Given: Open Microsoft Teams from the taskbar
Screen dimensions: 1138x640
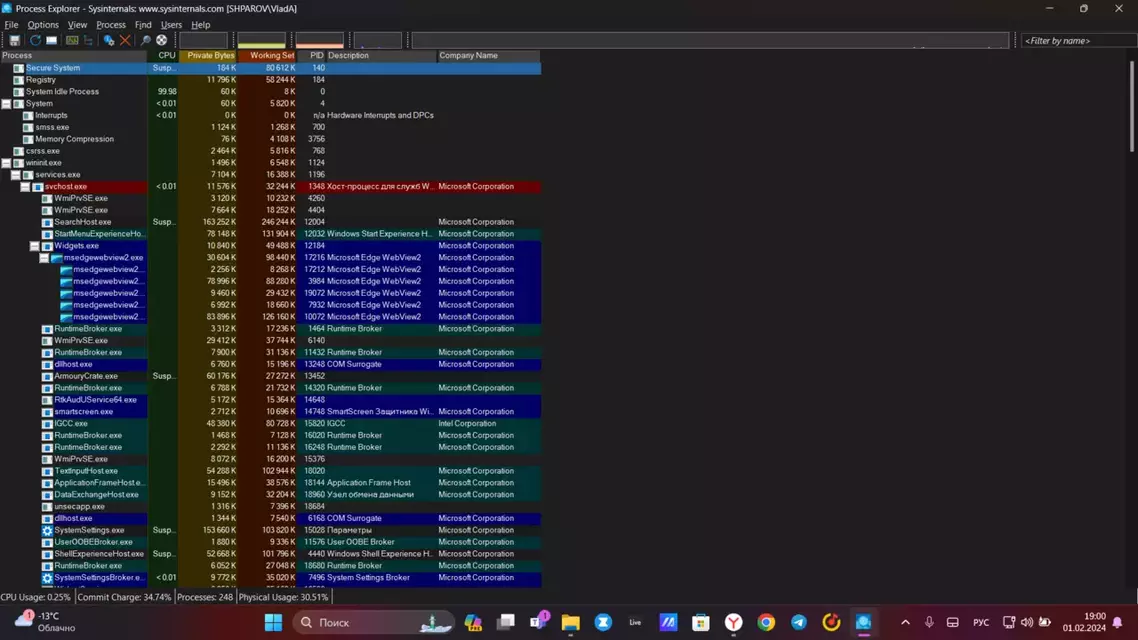Looking at the screenshot, I should point(539,622).
